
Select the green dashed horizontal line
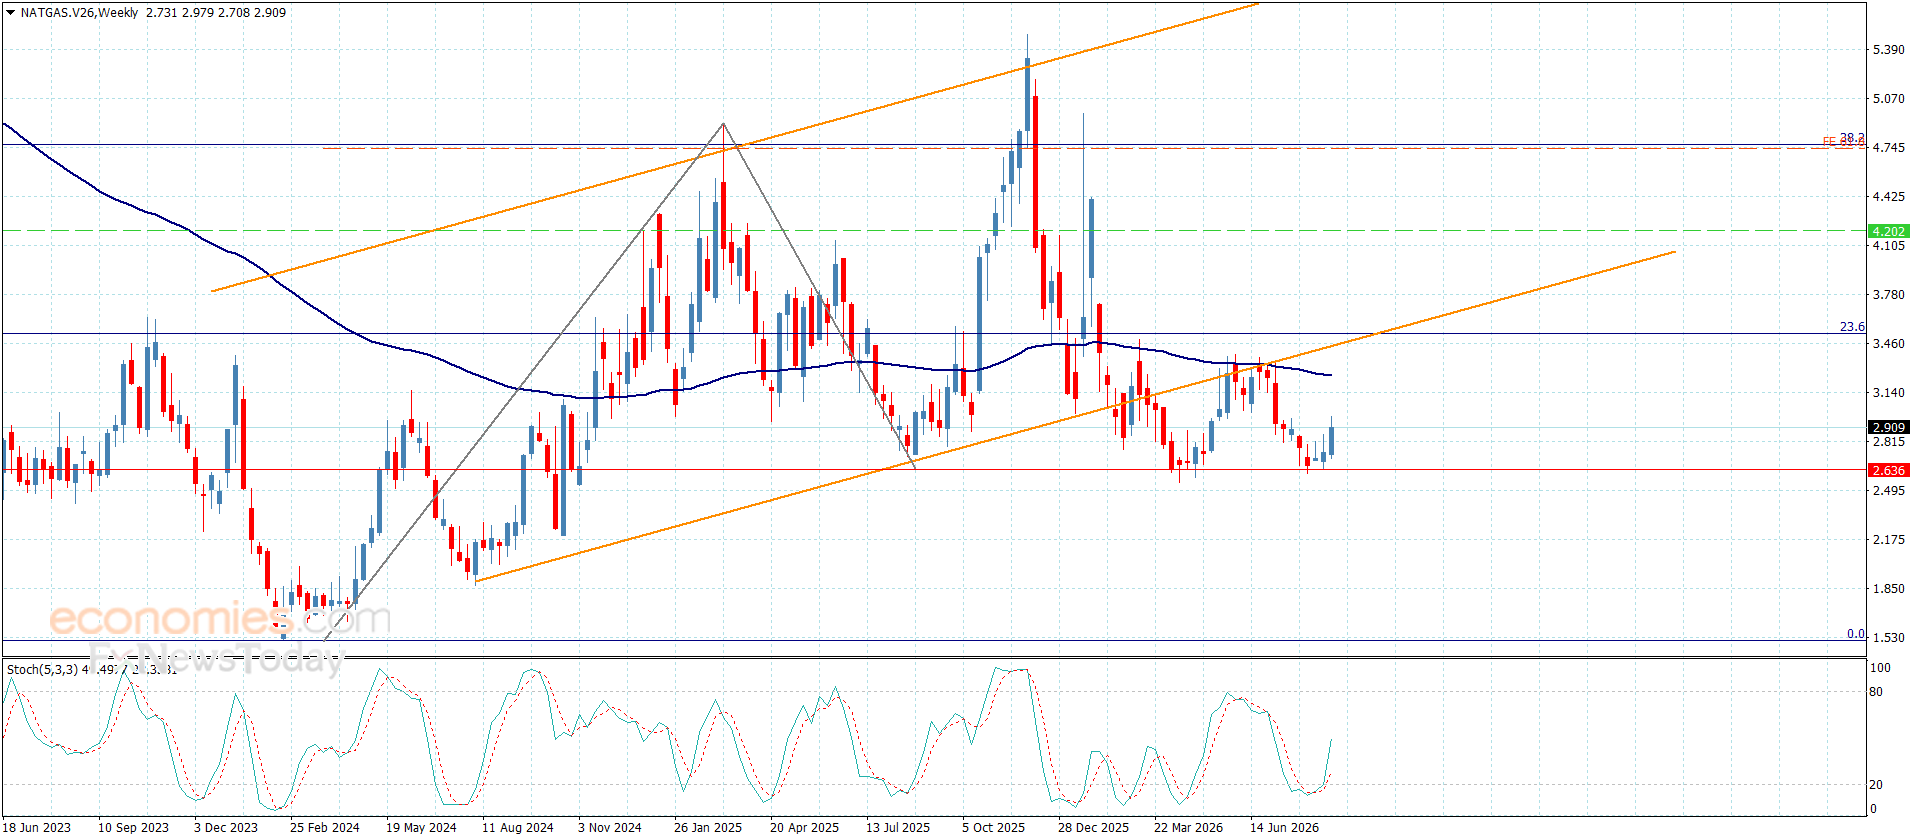point(933,231)
